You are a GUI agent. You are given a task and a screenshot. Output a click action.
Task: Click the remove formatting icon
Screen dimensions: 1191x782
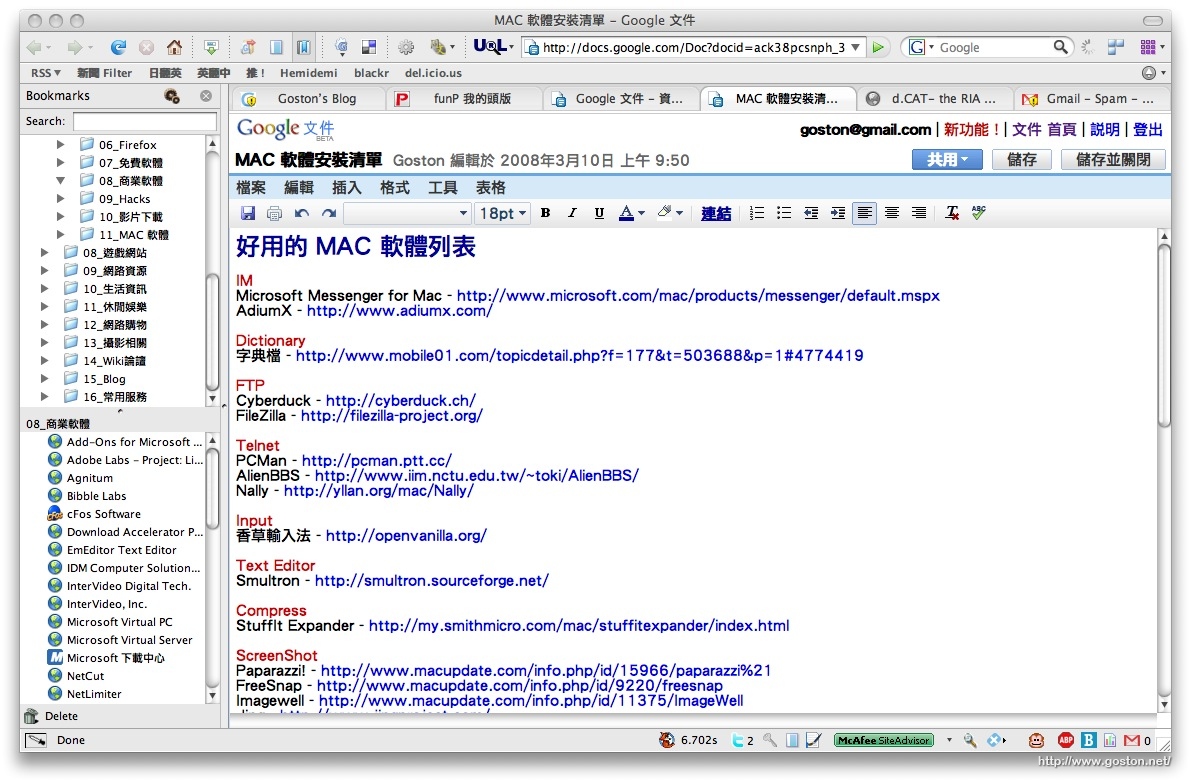[952, 213]
